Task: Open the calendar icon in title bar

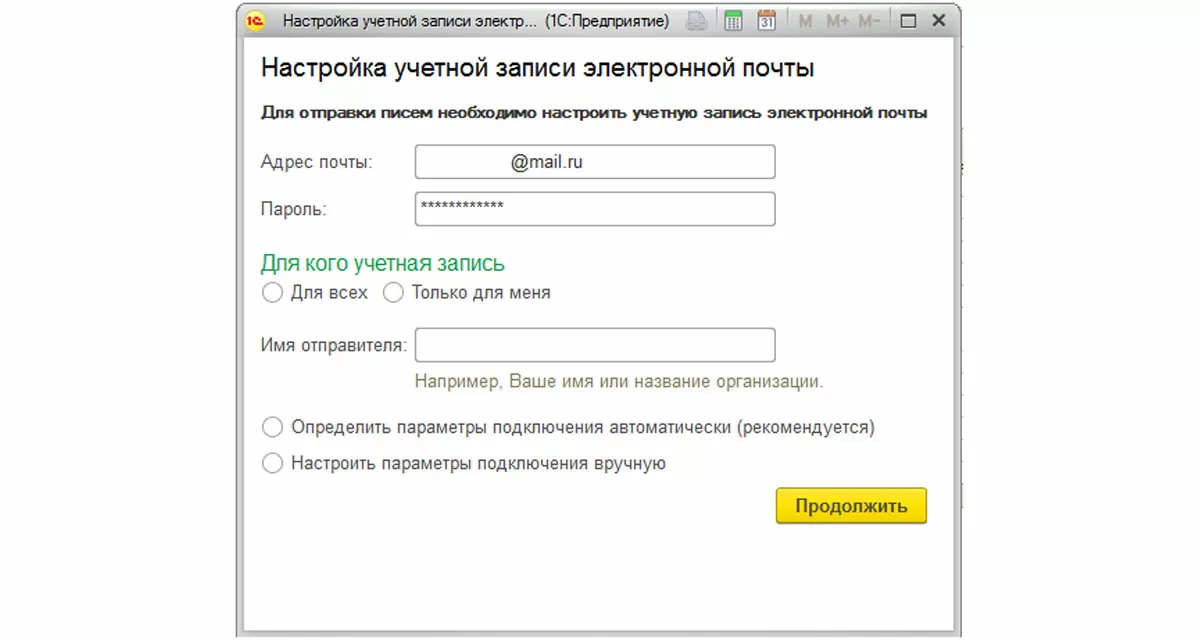Action: tap(767, 21)
